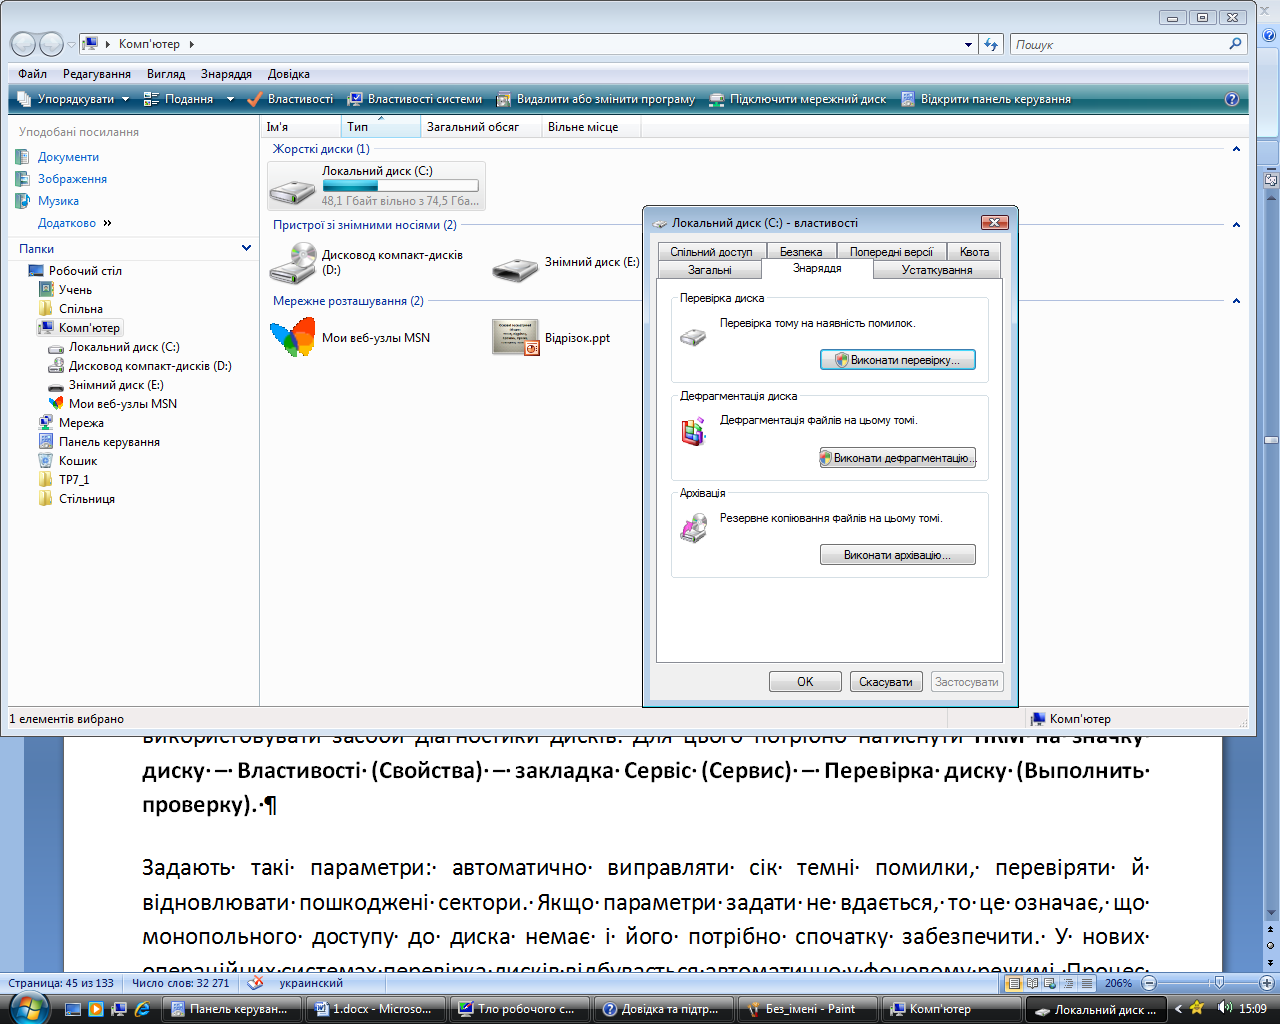Switch to Безпека tab
The height and width of the screenshot is (1024, 1280).
pos(801,252)
